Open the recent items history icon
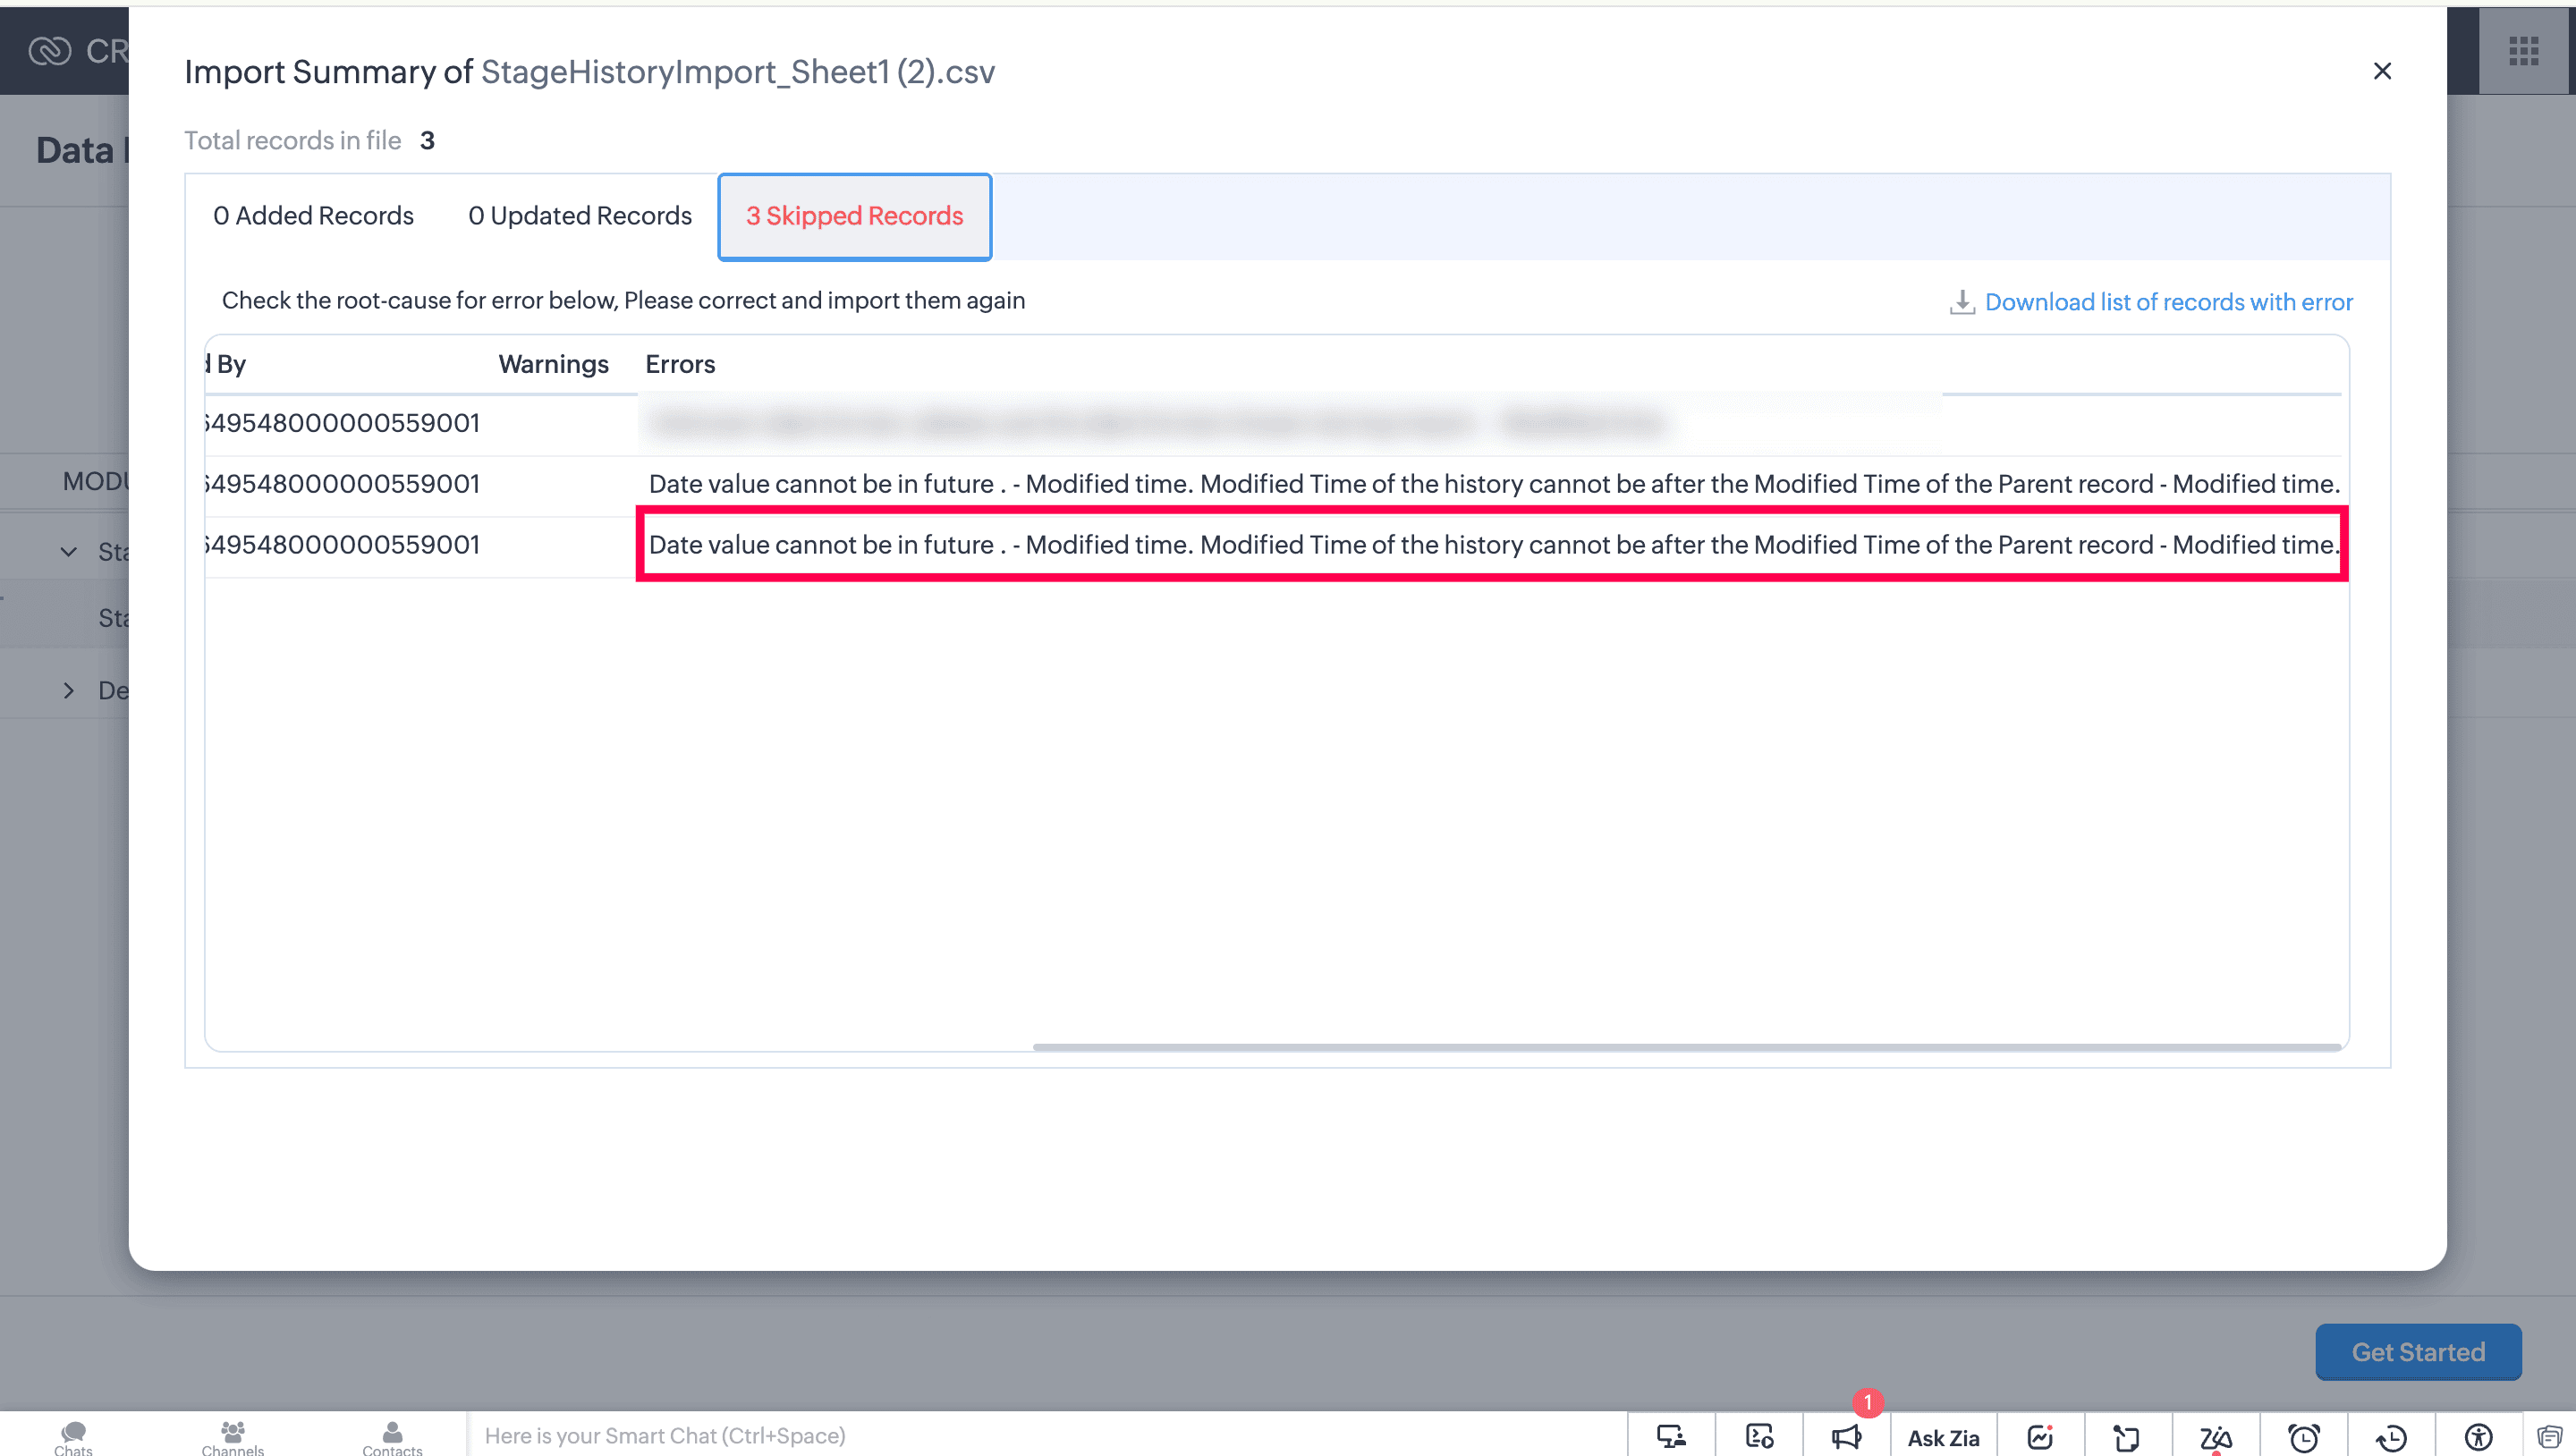This screenshot has height=1456, width=2576. click(2391, 1437)
